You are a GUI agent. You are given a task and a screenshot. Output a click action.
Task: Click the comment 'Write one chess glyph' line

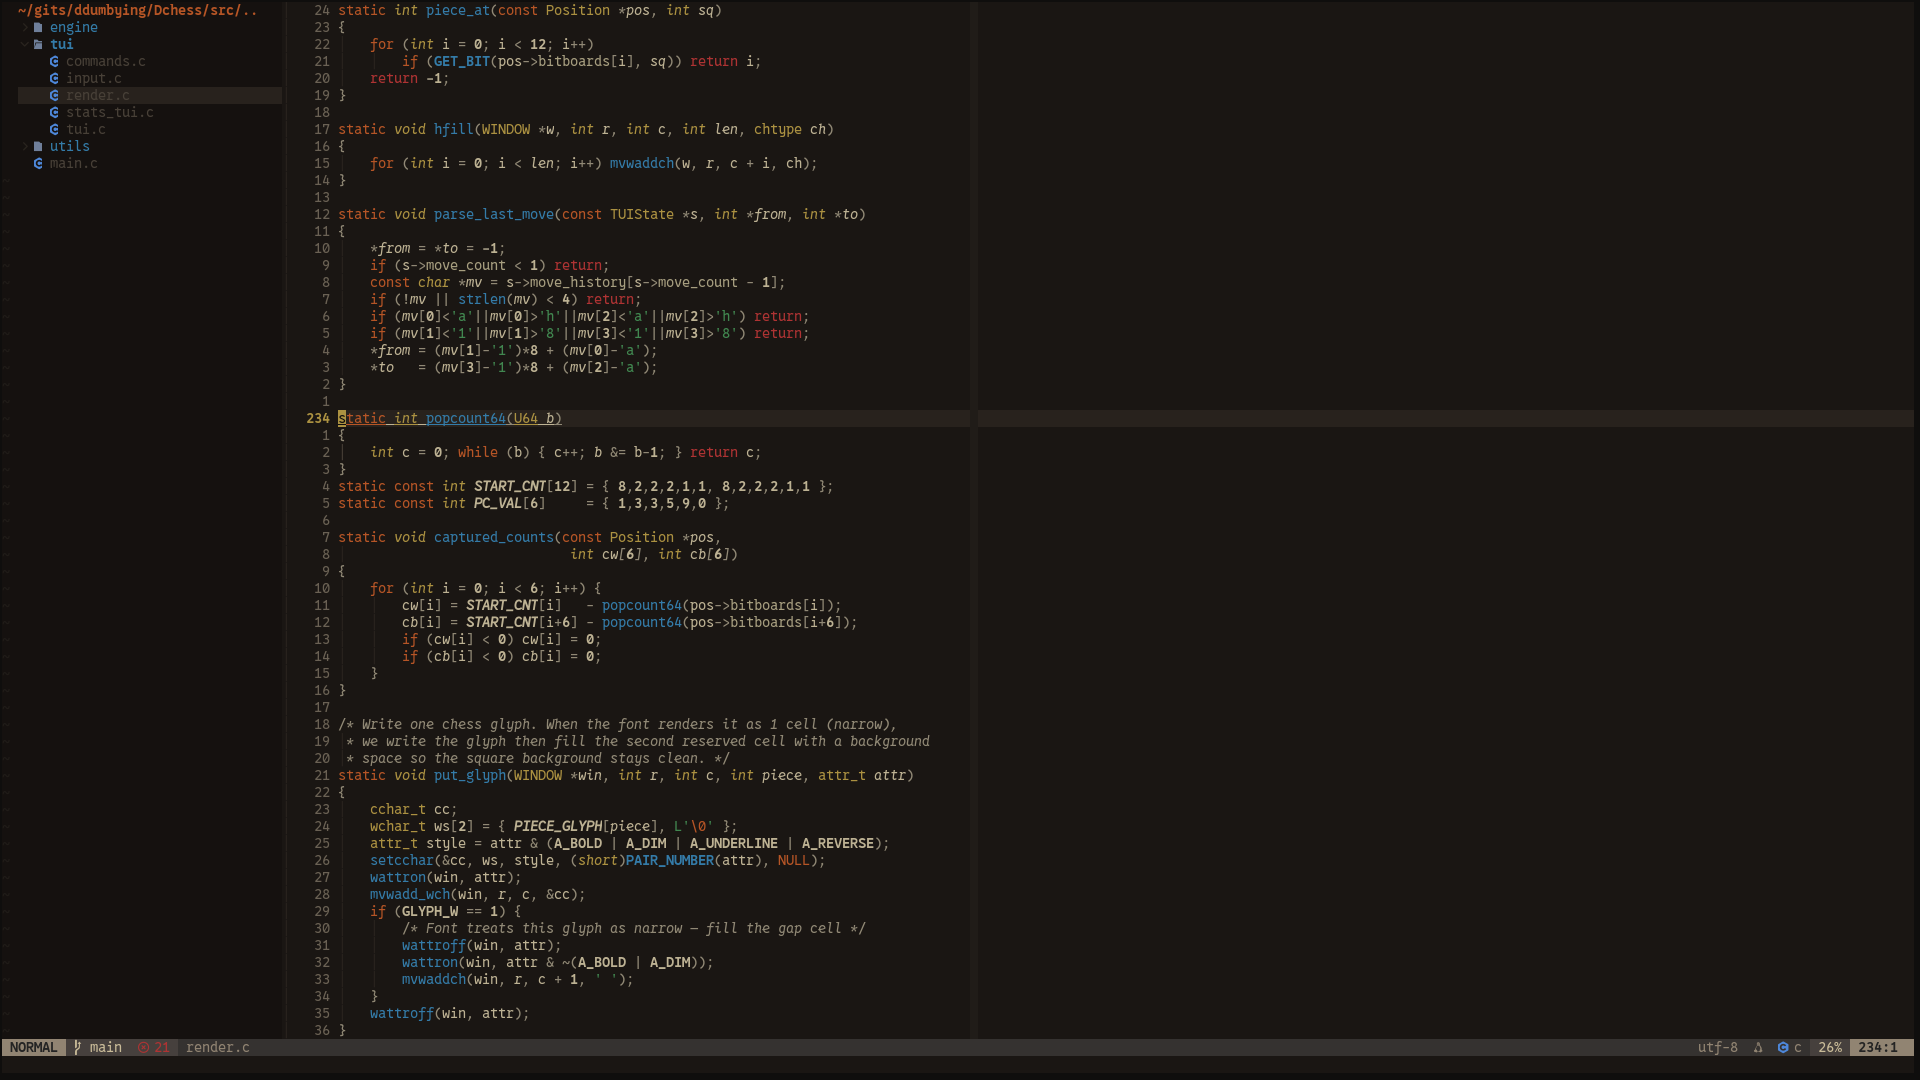[x=618, y=725]
